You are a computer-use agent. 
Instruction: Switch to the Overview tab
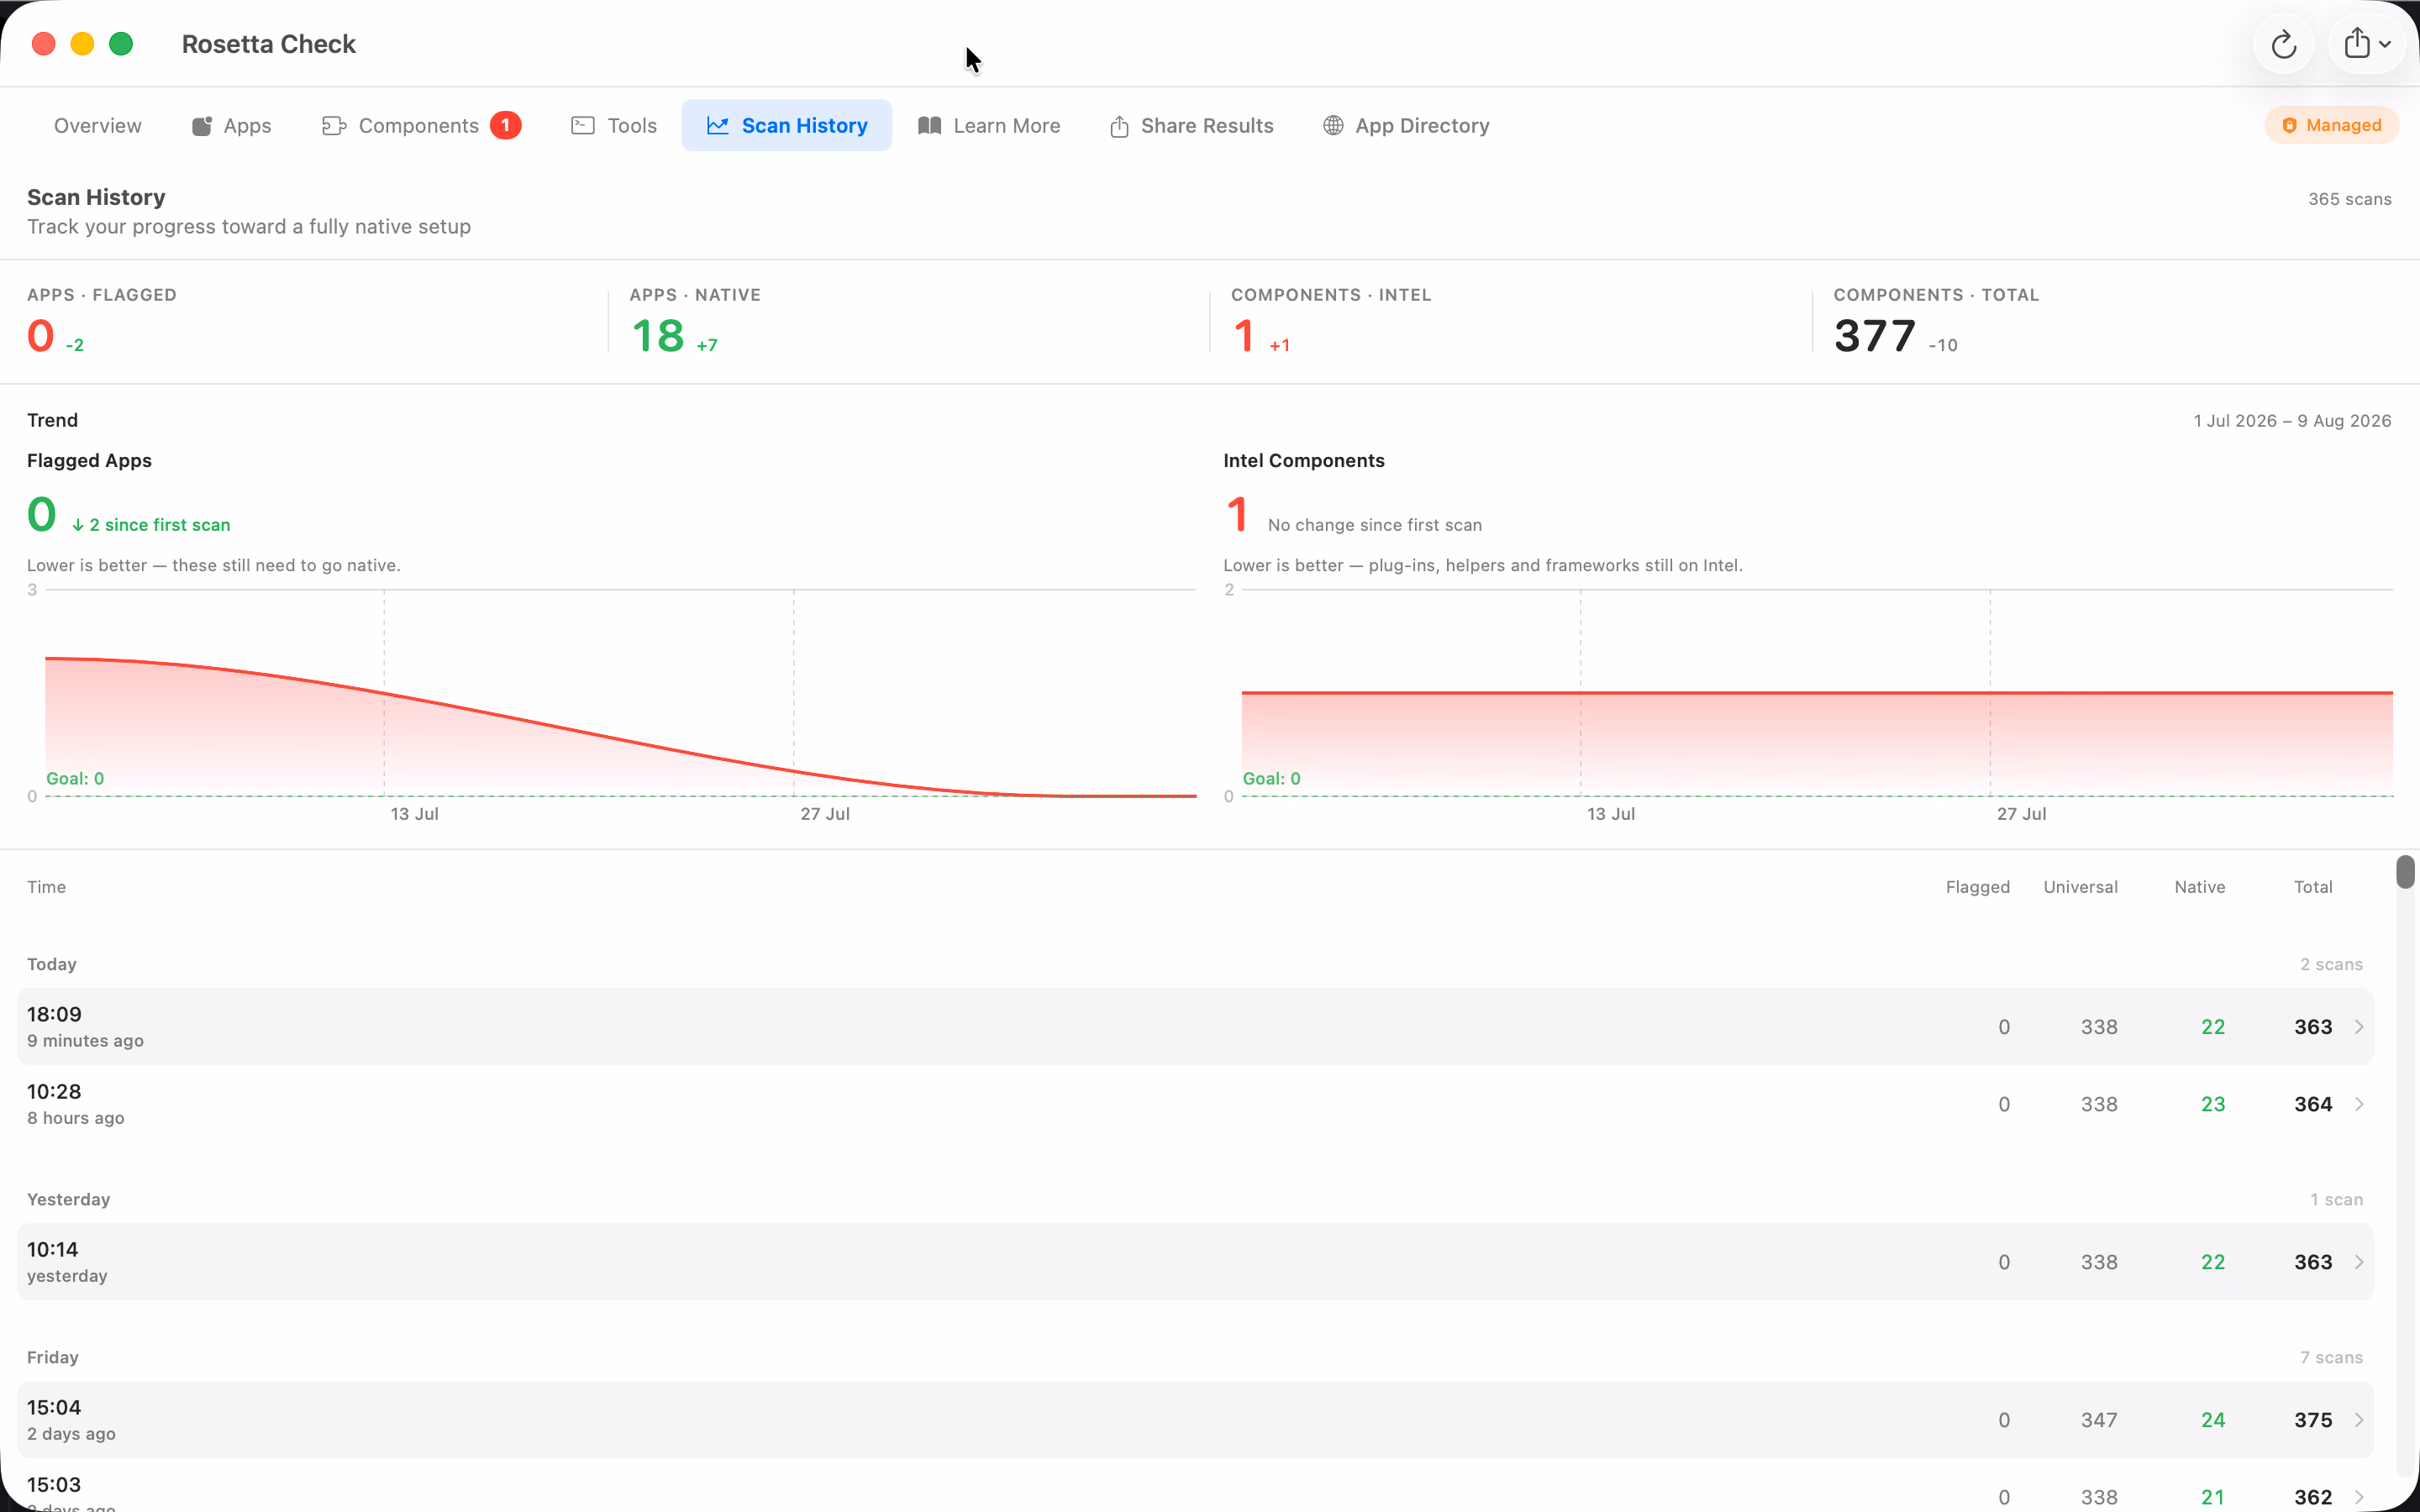coord(98,126)
